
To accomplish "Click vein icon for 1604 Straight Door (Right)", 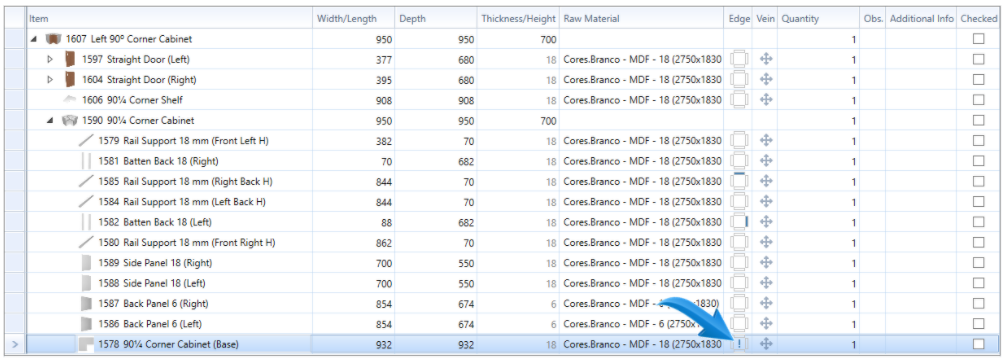I will 766,80.
